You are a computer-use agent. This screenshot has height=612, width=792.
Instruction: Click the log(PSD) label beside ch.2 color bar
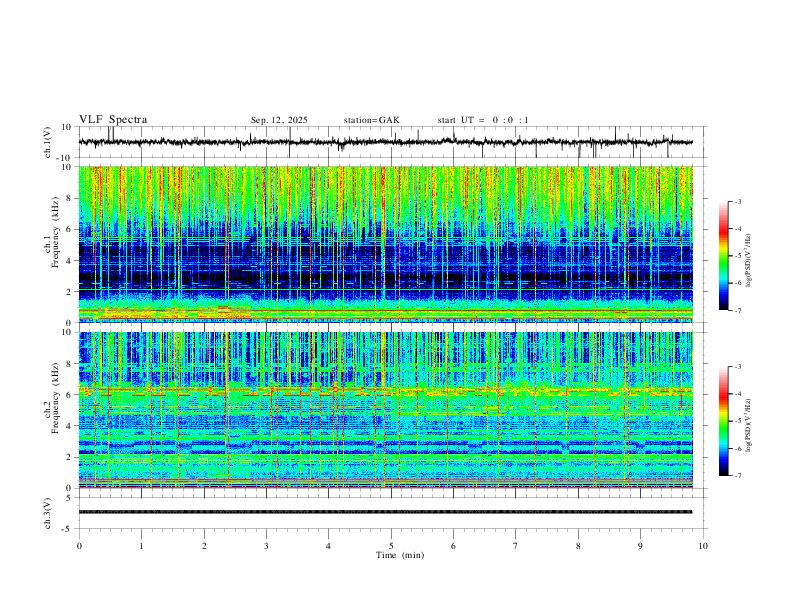(748, 425)
